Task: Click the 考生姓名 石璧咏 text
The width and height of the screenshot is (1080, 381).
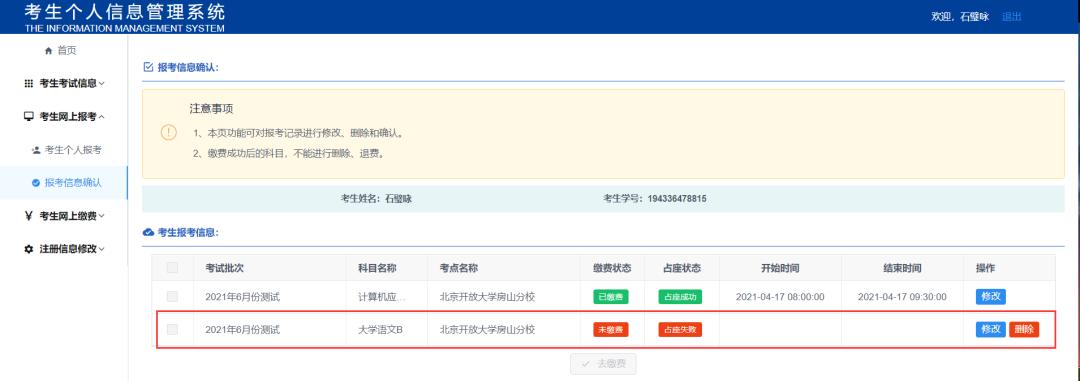Action: click(376, 198)
